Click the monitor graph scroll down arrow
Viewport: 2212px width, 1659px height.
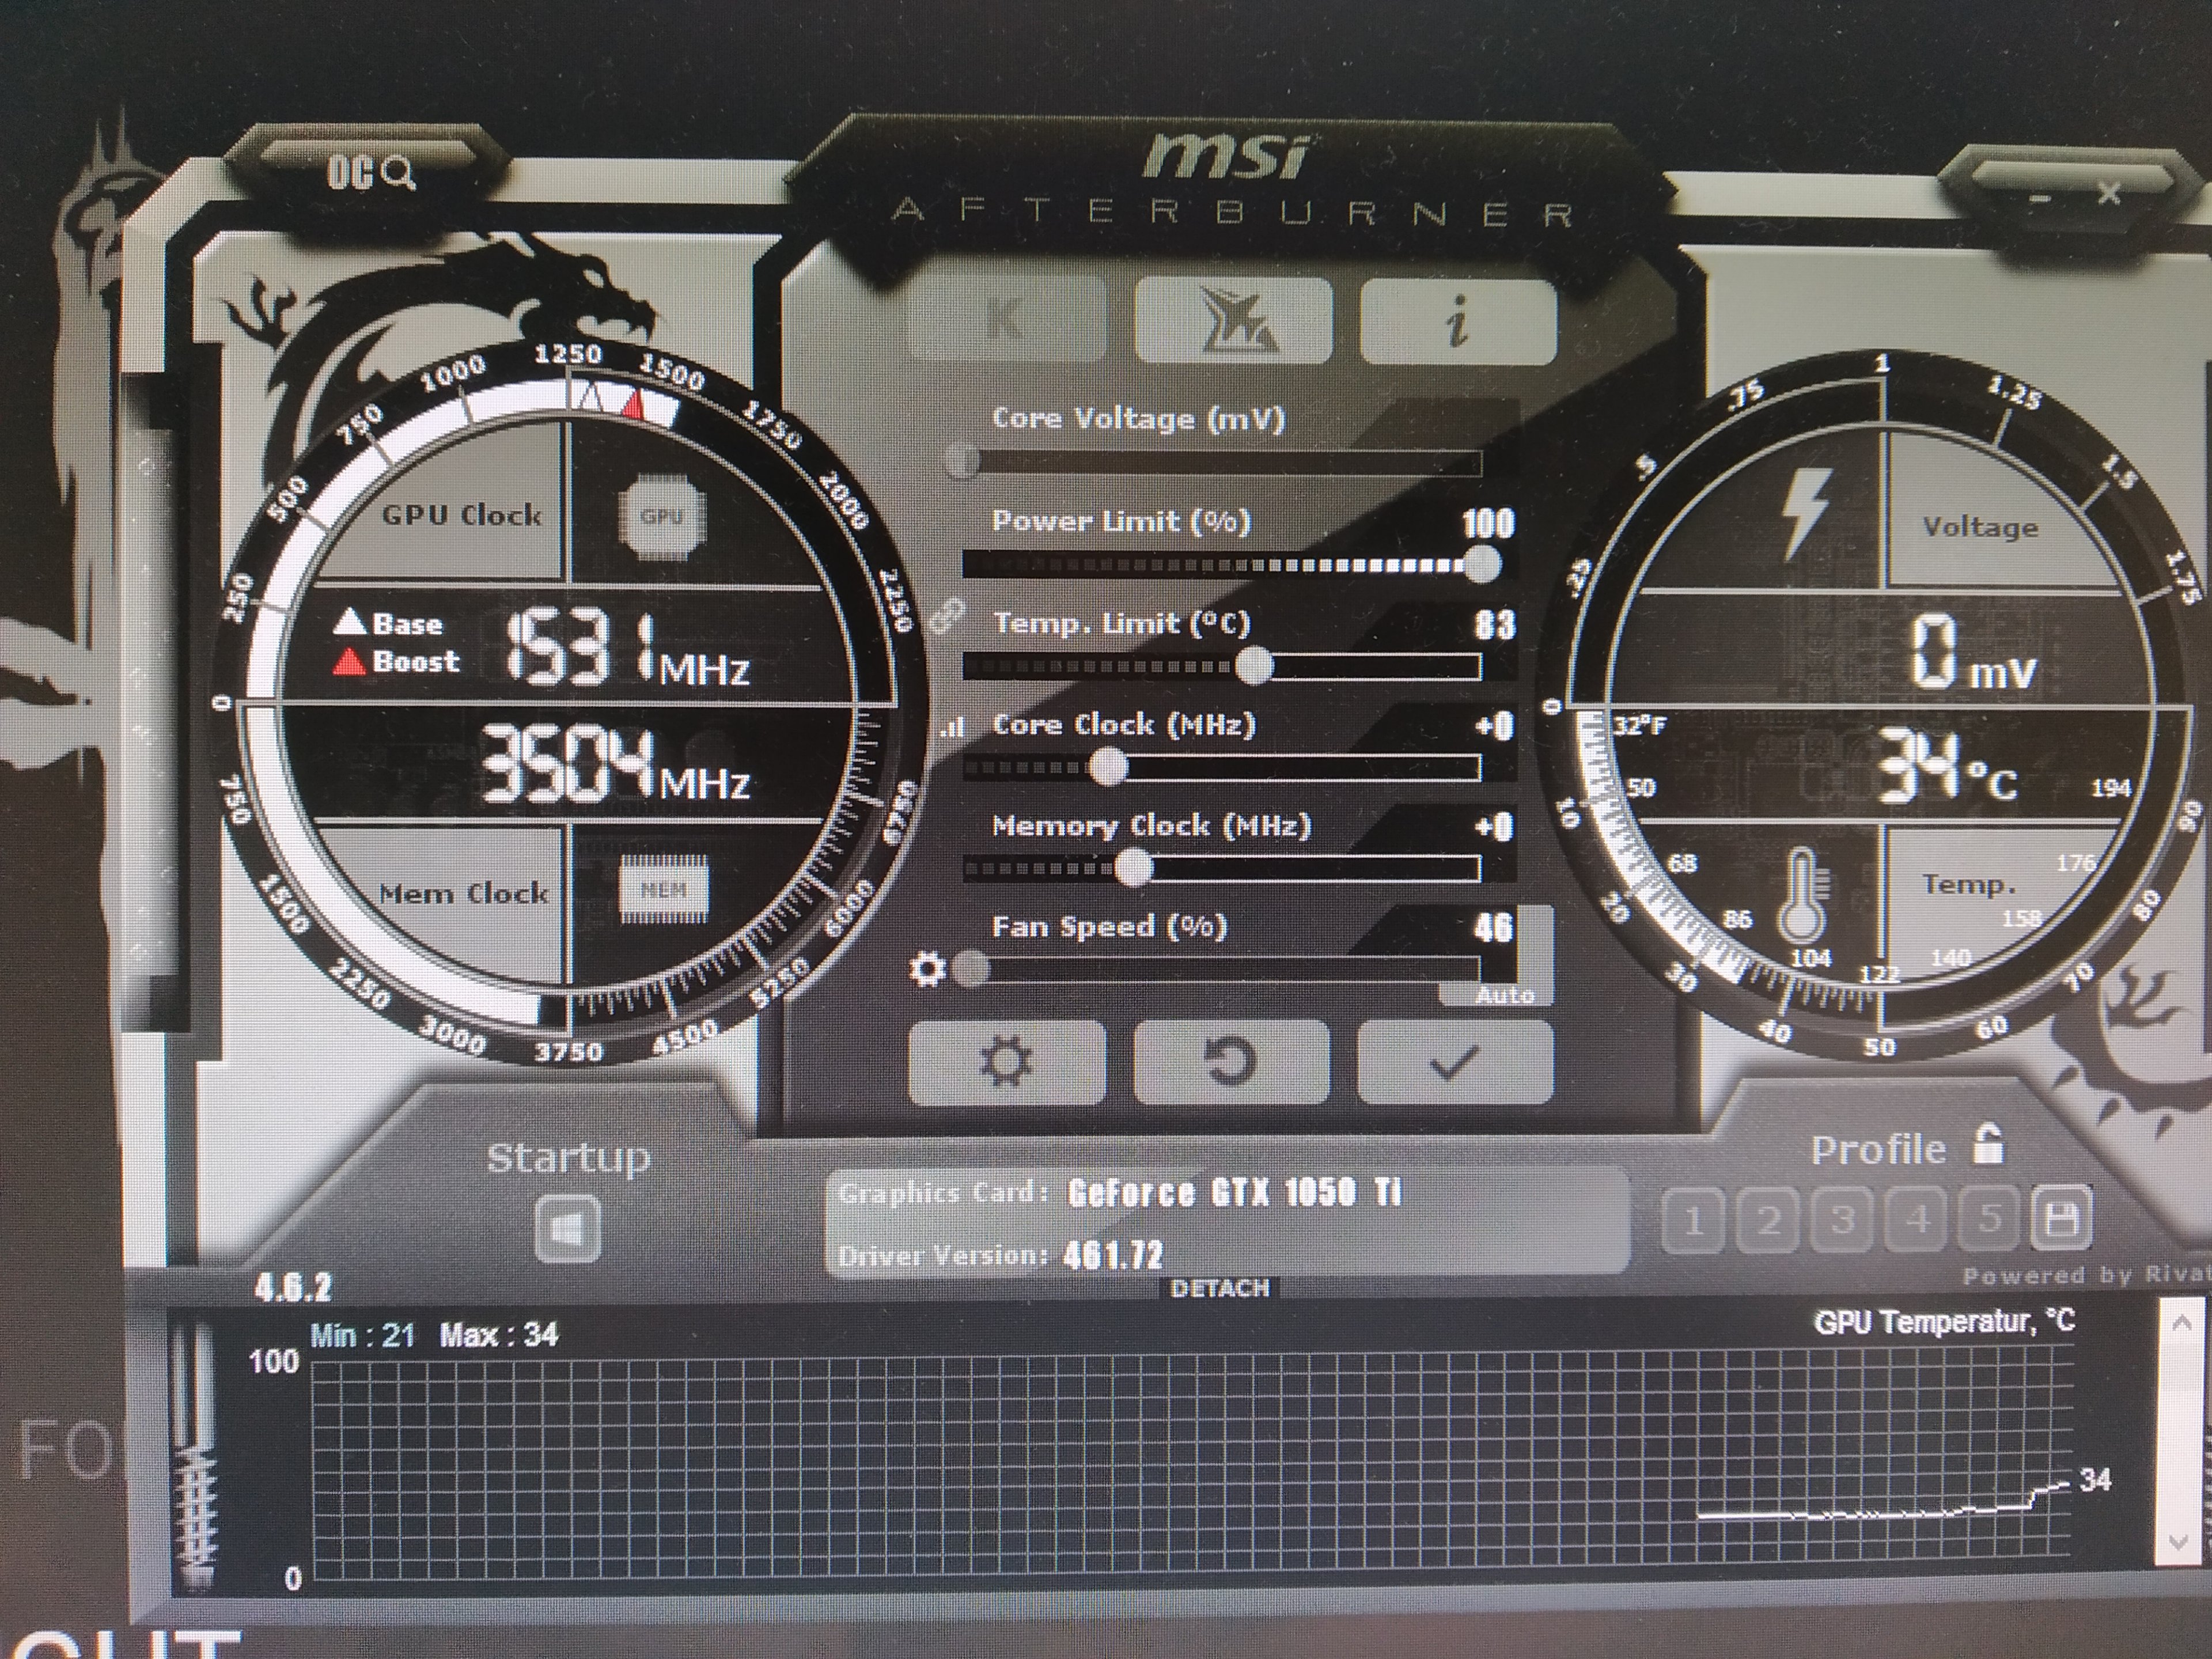point(2180,1542)
